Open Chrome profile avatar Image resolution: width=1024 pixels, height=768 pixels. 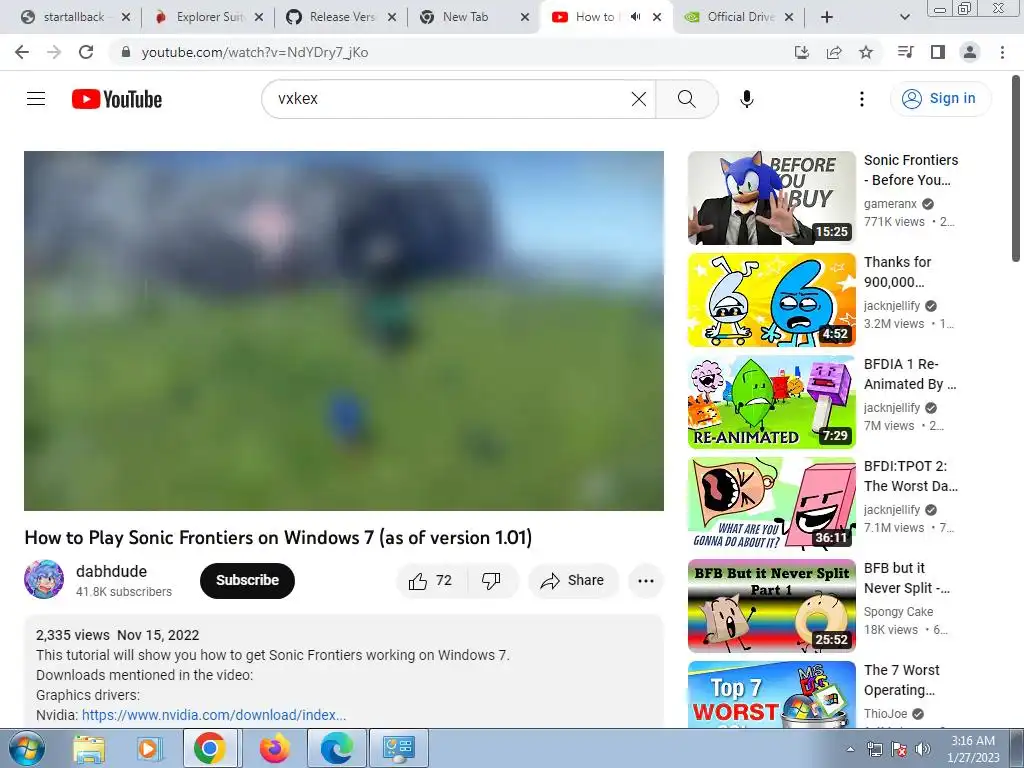point(970,52)
